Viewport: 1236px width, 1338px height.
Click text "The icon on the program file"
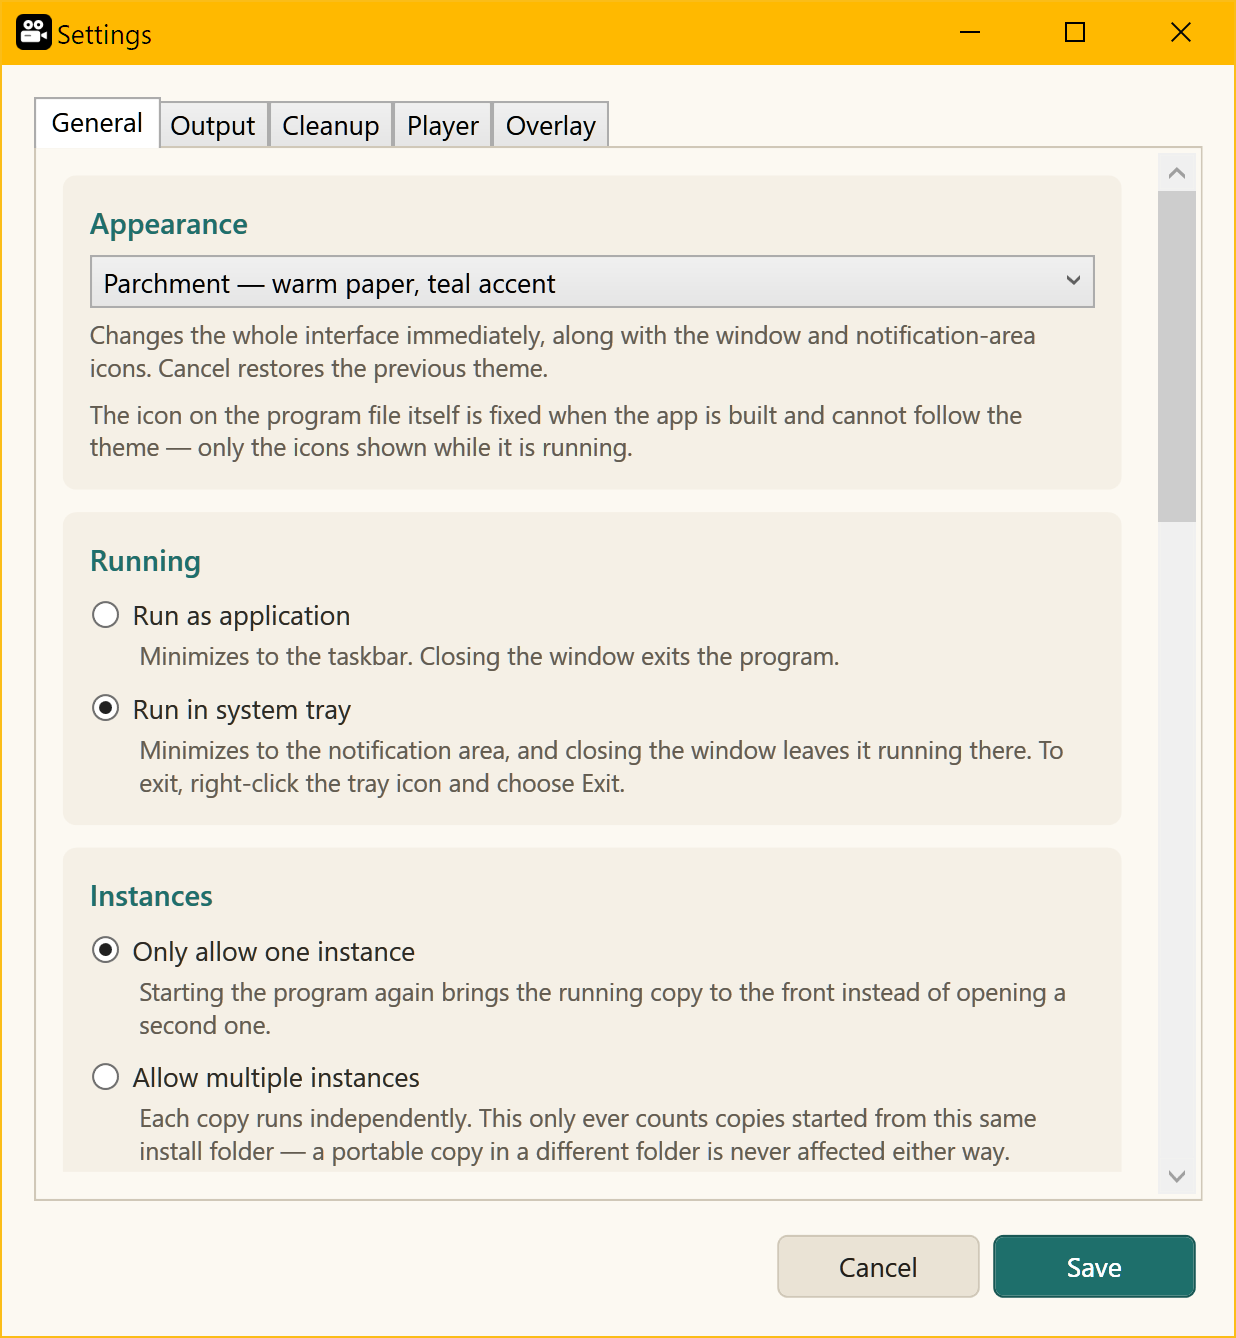coord(556,431)
